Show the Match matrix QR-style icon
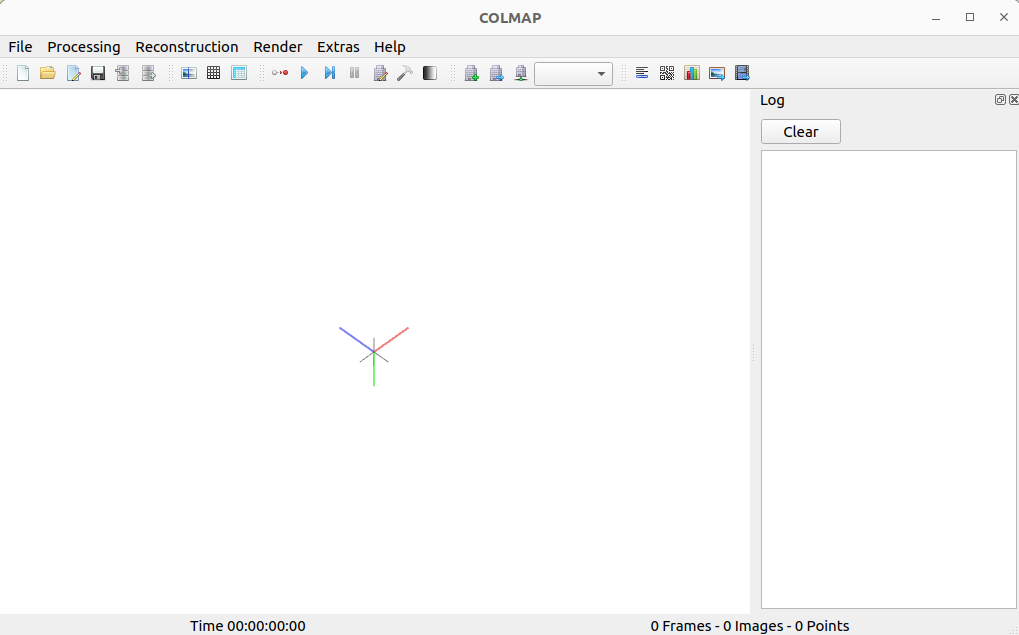Screen dimensions: 1019x635 (667, 73)
